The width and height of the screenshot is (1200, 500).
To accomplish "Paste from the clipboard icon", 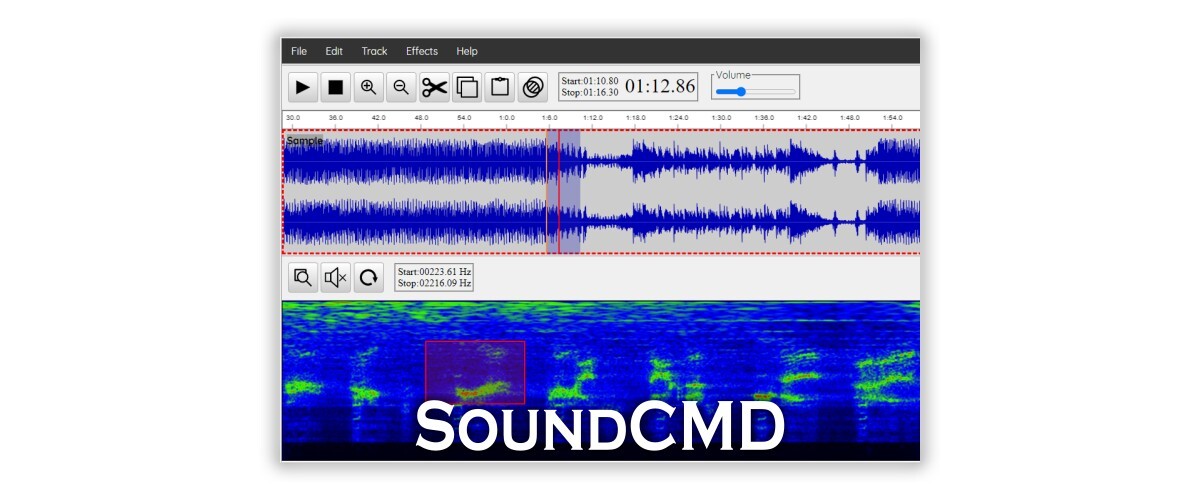I will (x=500, y=87).
